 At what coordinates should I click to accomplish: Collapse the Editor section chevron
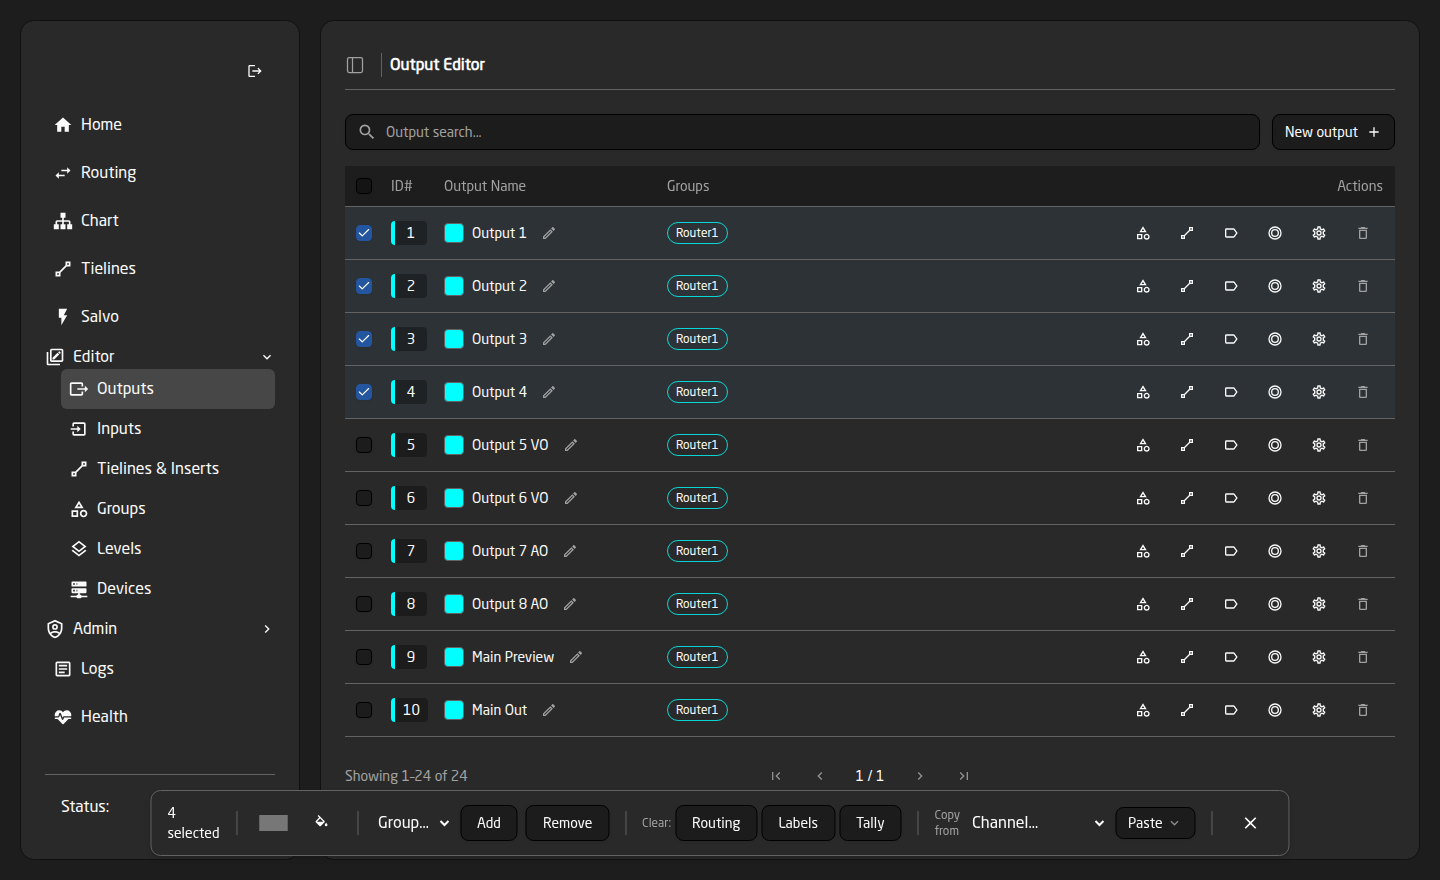pyautogui.click(x=267, y=357)
